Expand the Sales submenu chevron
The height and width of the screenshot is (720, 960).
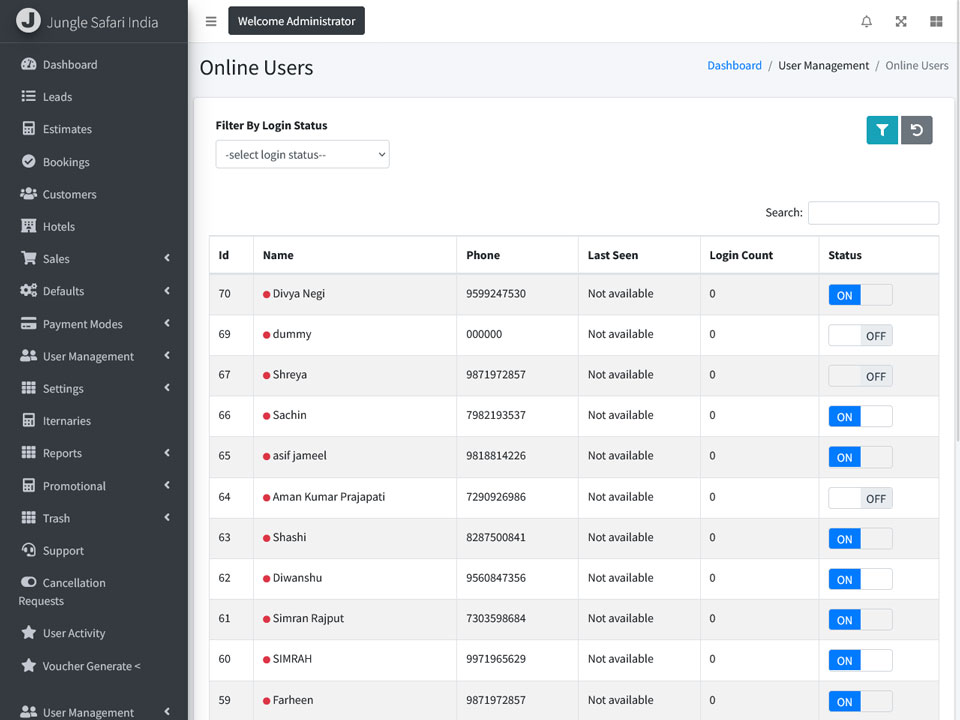(x=167, y=258)
